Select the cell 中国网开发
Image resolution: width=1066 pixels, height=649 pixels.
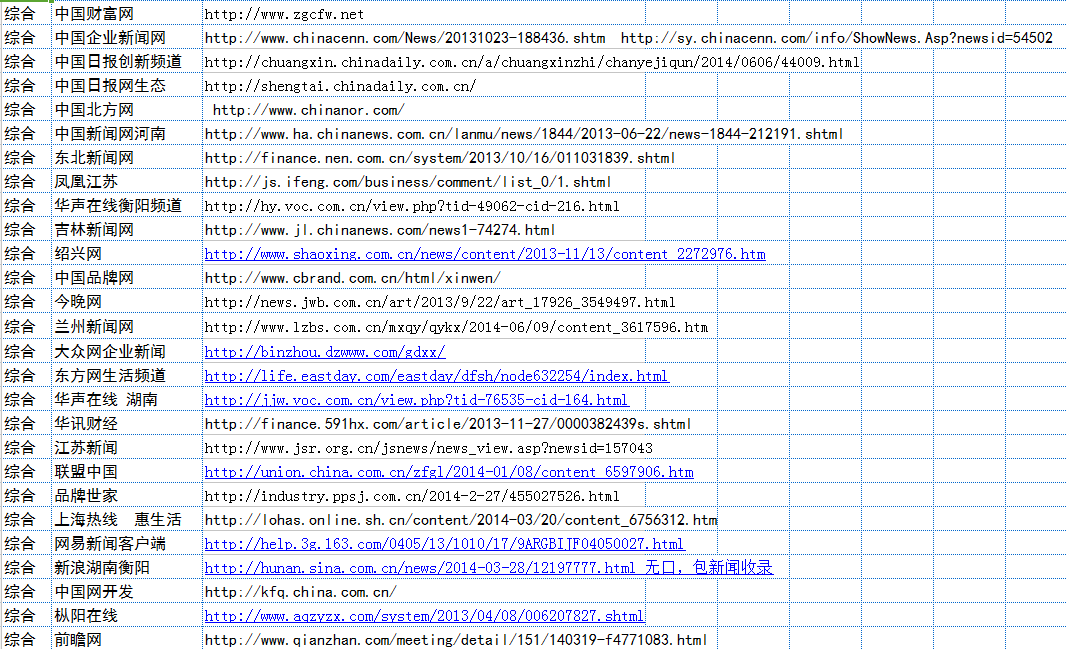(x=126, y=592)
